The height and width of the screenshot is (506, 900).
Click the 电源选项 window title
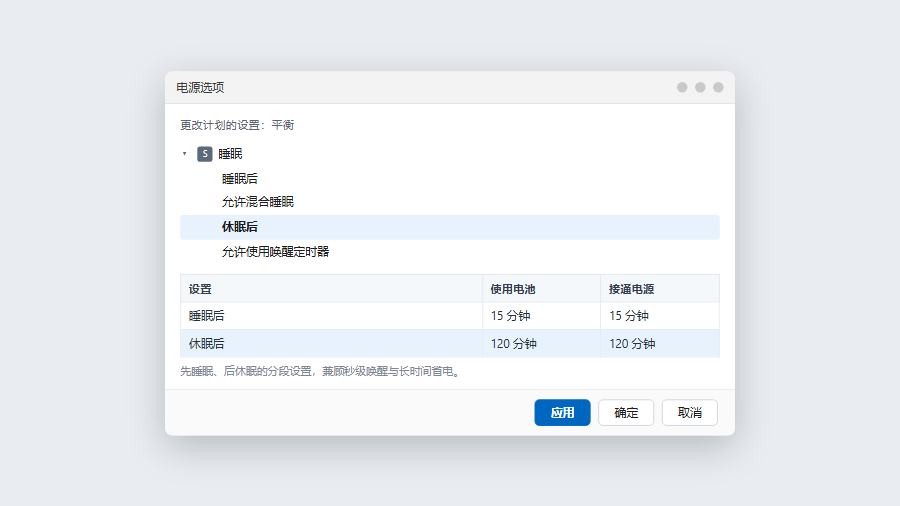point(200,87)
